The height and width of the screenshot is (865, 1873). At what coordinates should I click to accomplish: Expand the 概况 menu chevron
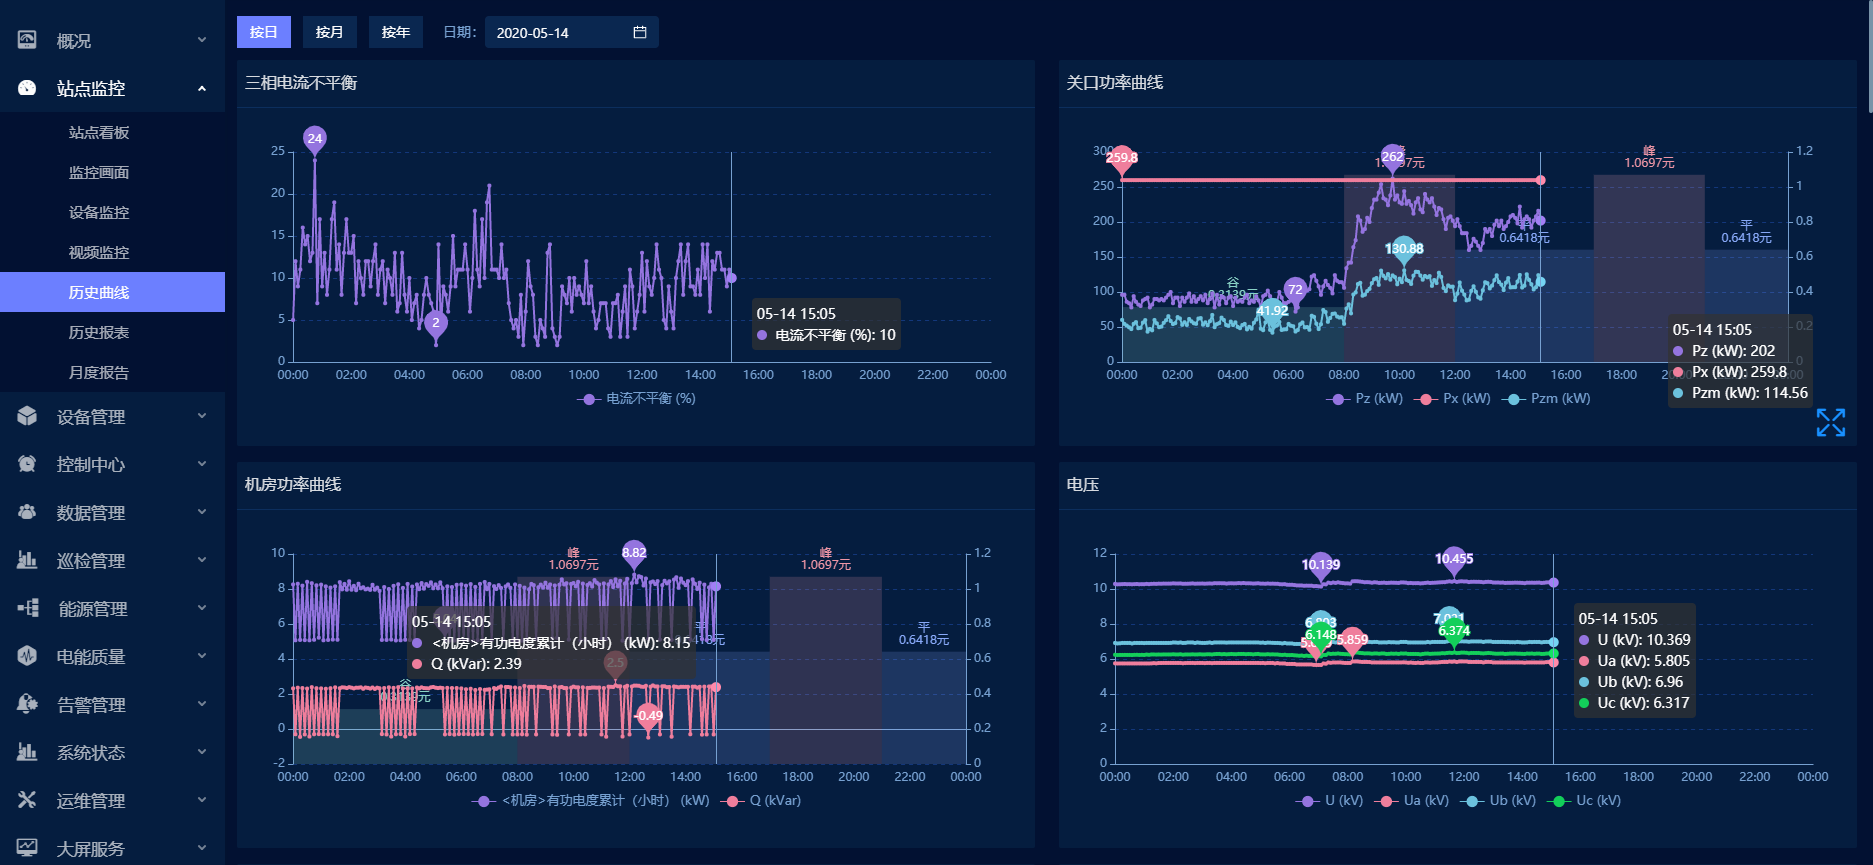coord(202,41)
